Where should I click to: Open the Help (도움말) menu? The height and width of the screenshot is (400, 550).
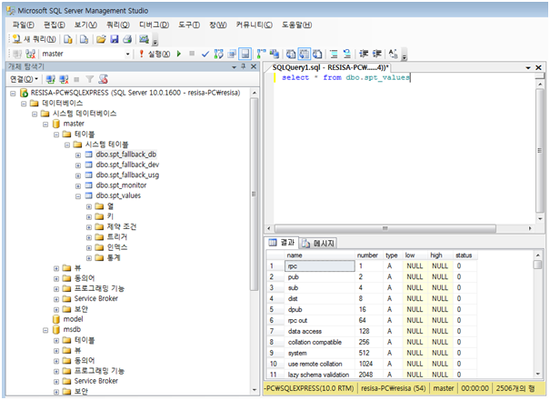[x=297, y=25]
